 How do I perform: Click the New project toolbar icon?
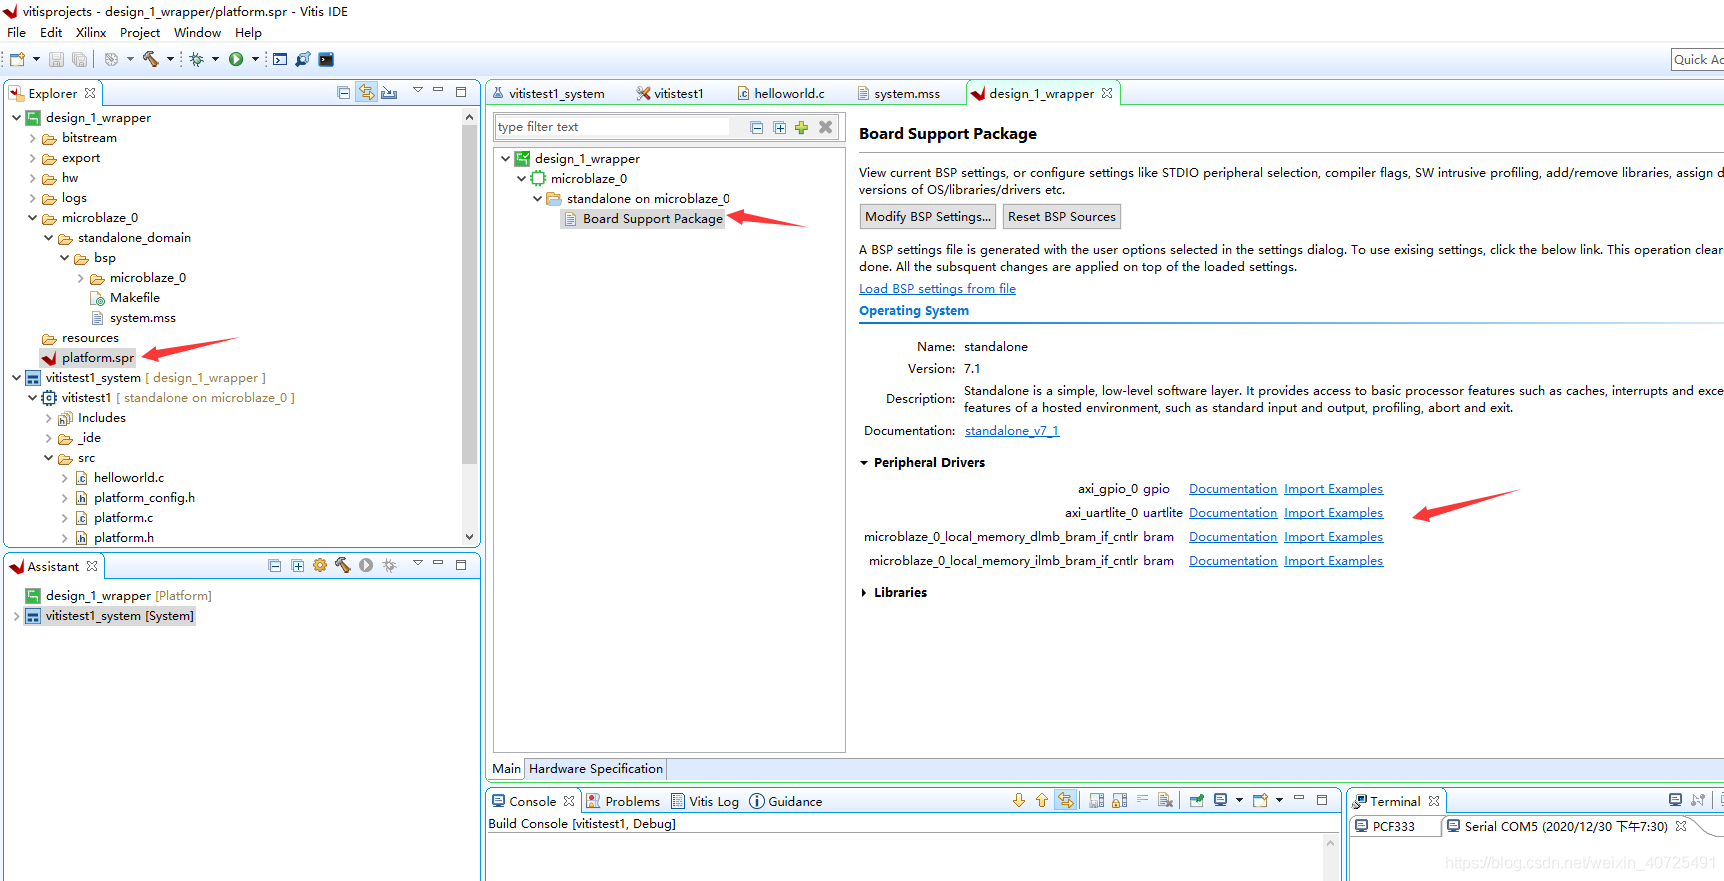17,59
